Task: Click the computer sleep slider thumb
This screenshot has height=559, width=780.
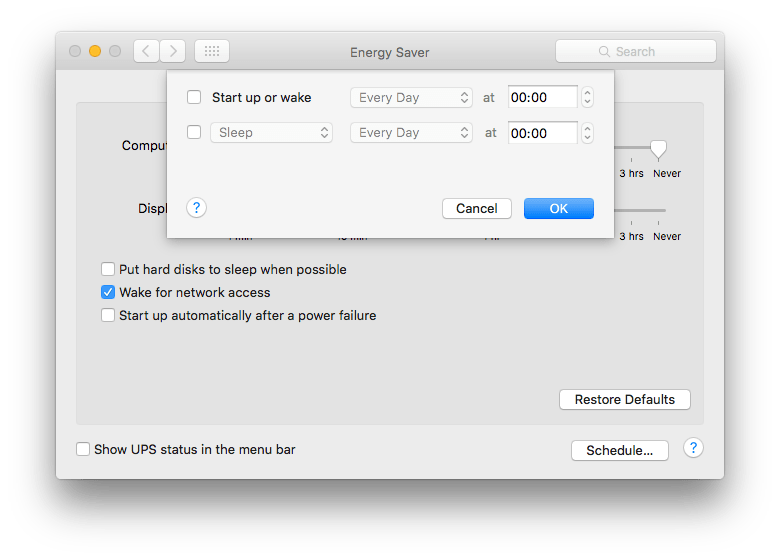Action: click(658, 149)
